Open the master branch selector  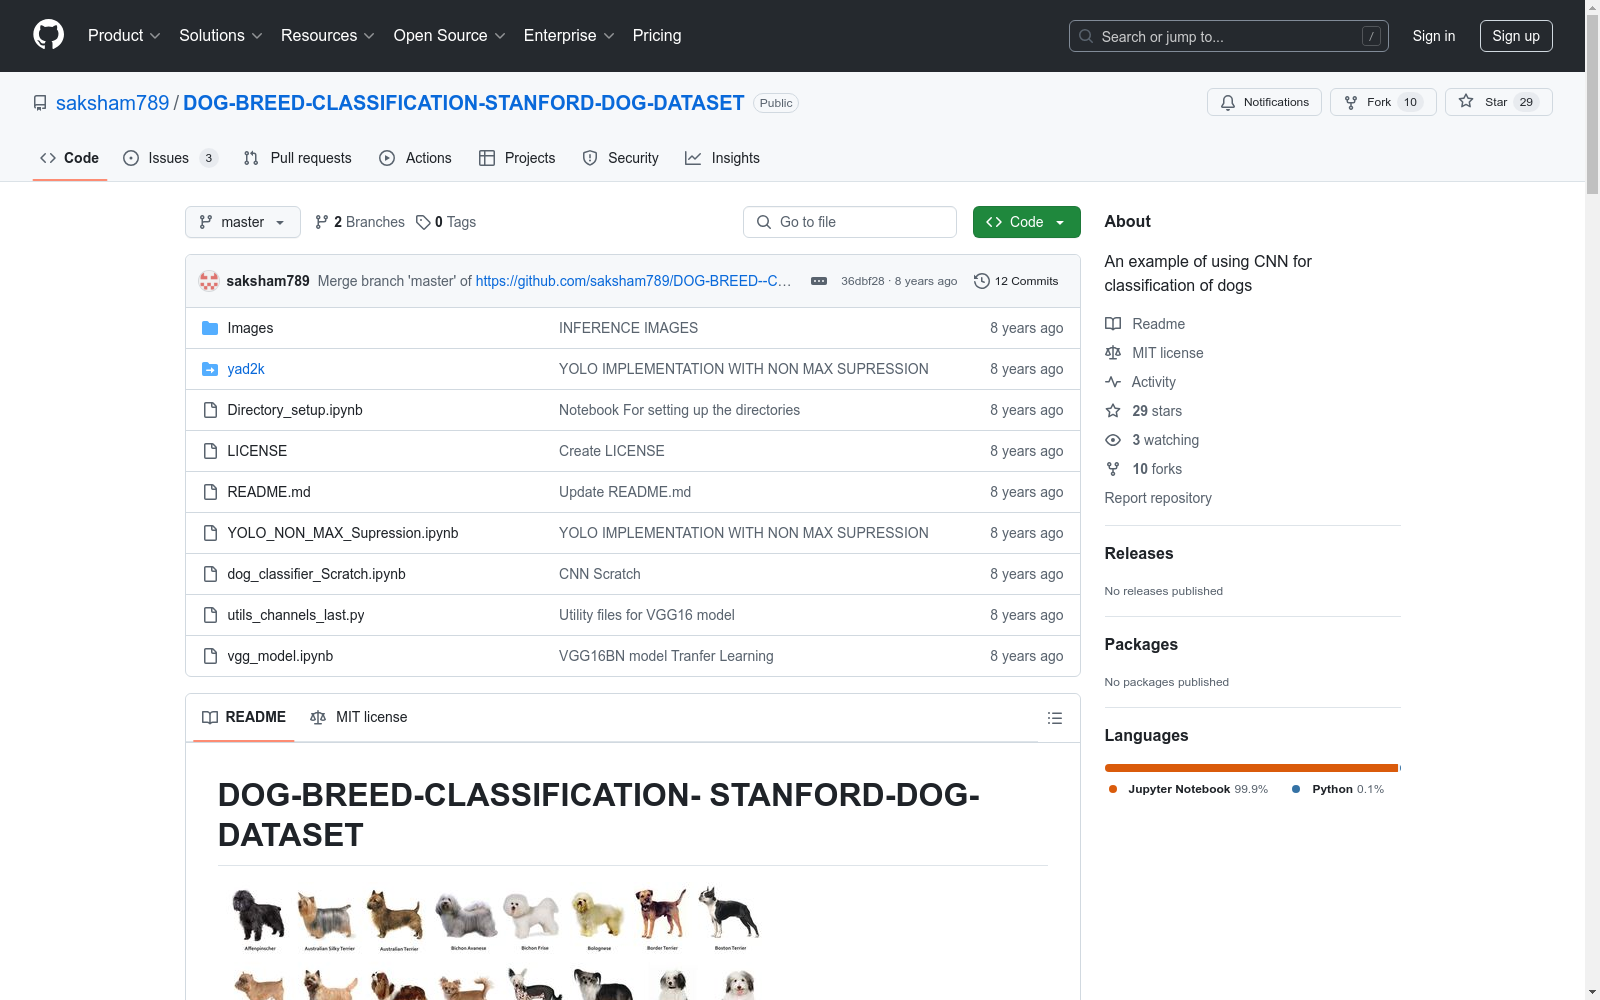coord(242,222)
